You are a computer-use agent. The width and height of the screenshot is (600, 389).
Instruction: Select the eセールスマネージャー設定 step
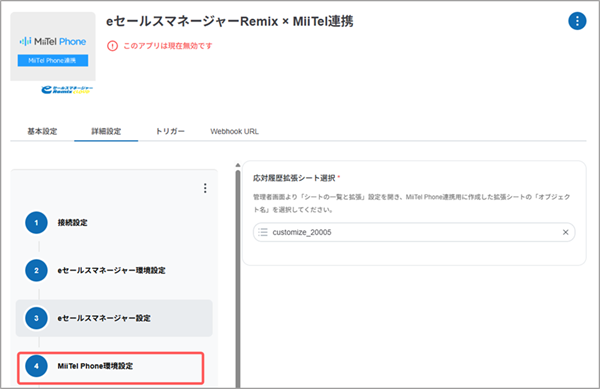(114, 318)
